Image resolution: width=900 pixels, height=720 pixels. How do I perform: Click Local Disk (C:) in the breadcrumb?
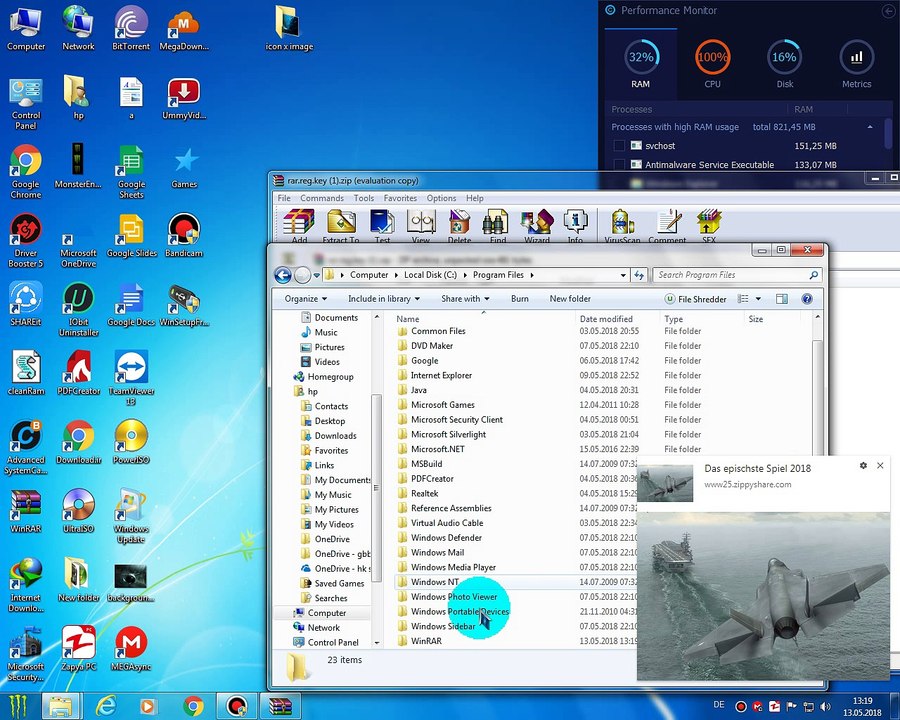(430, 275)
